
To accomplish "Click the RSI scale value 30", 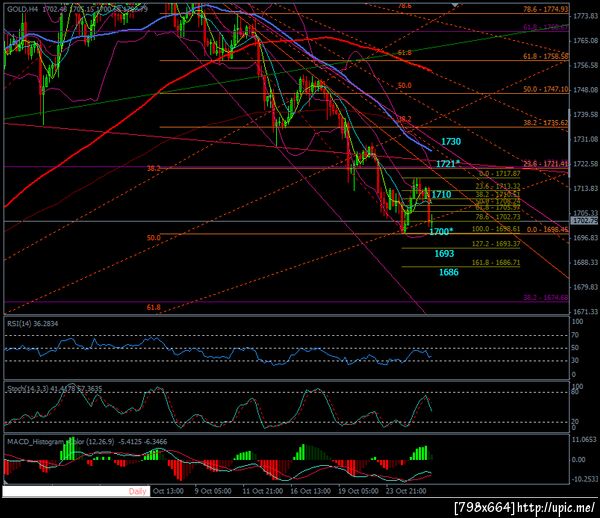I will click(x=575, y=360).
